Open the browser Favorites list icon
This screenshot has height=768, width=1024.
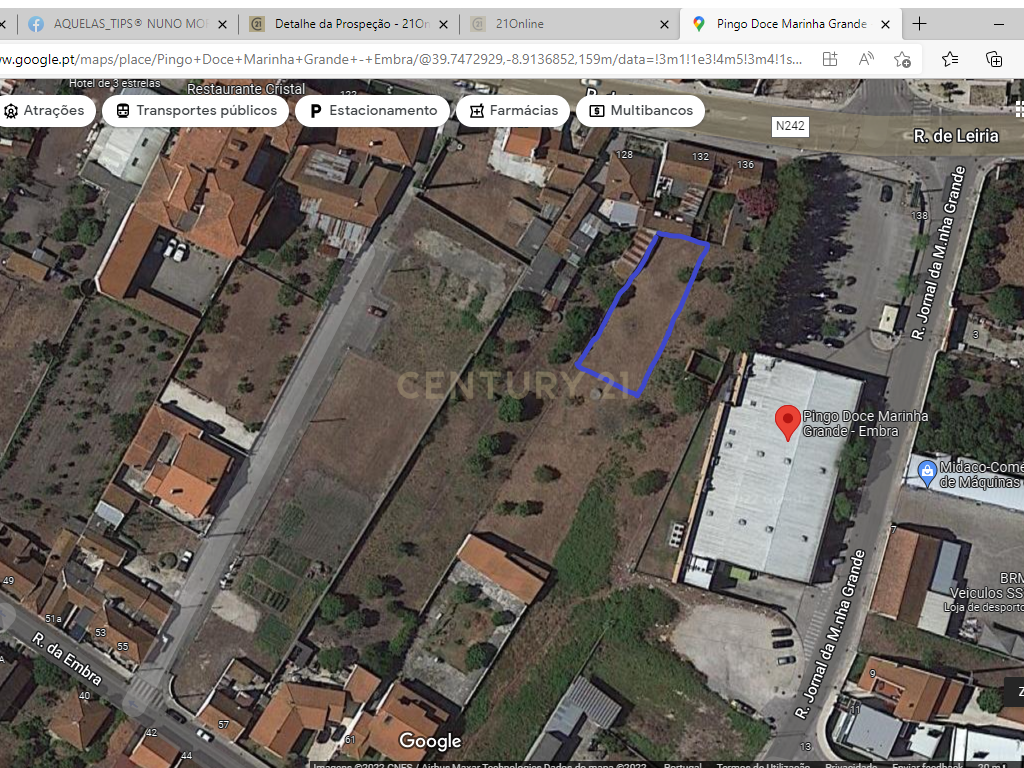tap(950, 59)
